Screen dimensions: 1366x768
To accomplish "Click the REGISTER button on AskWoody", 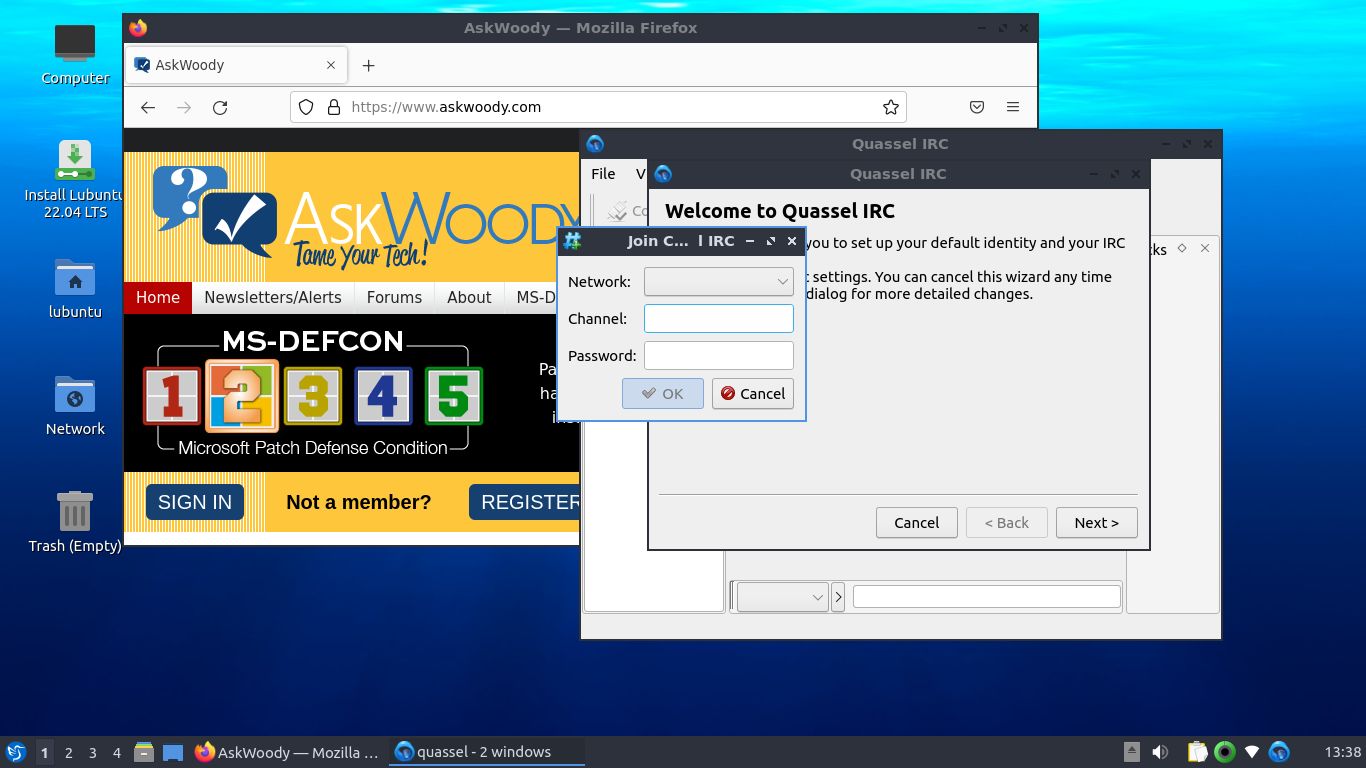I will click(x=525, y=502).
